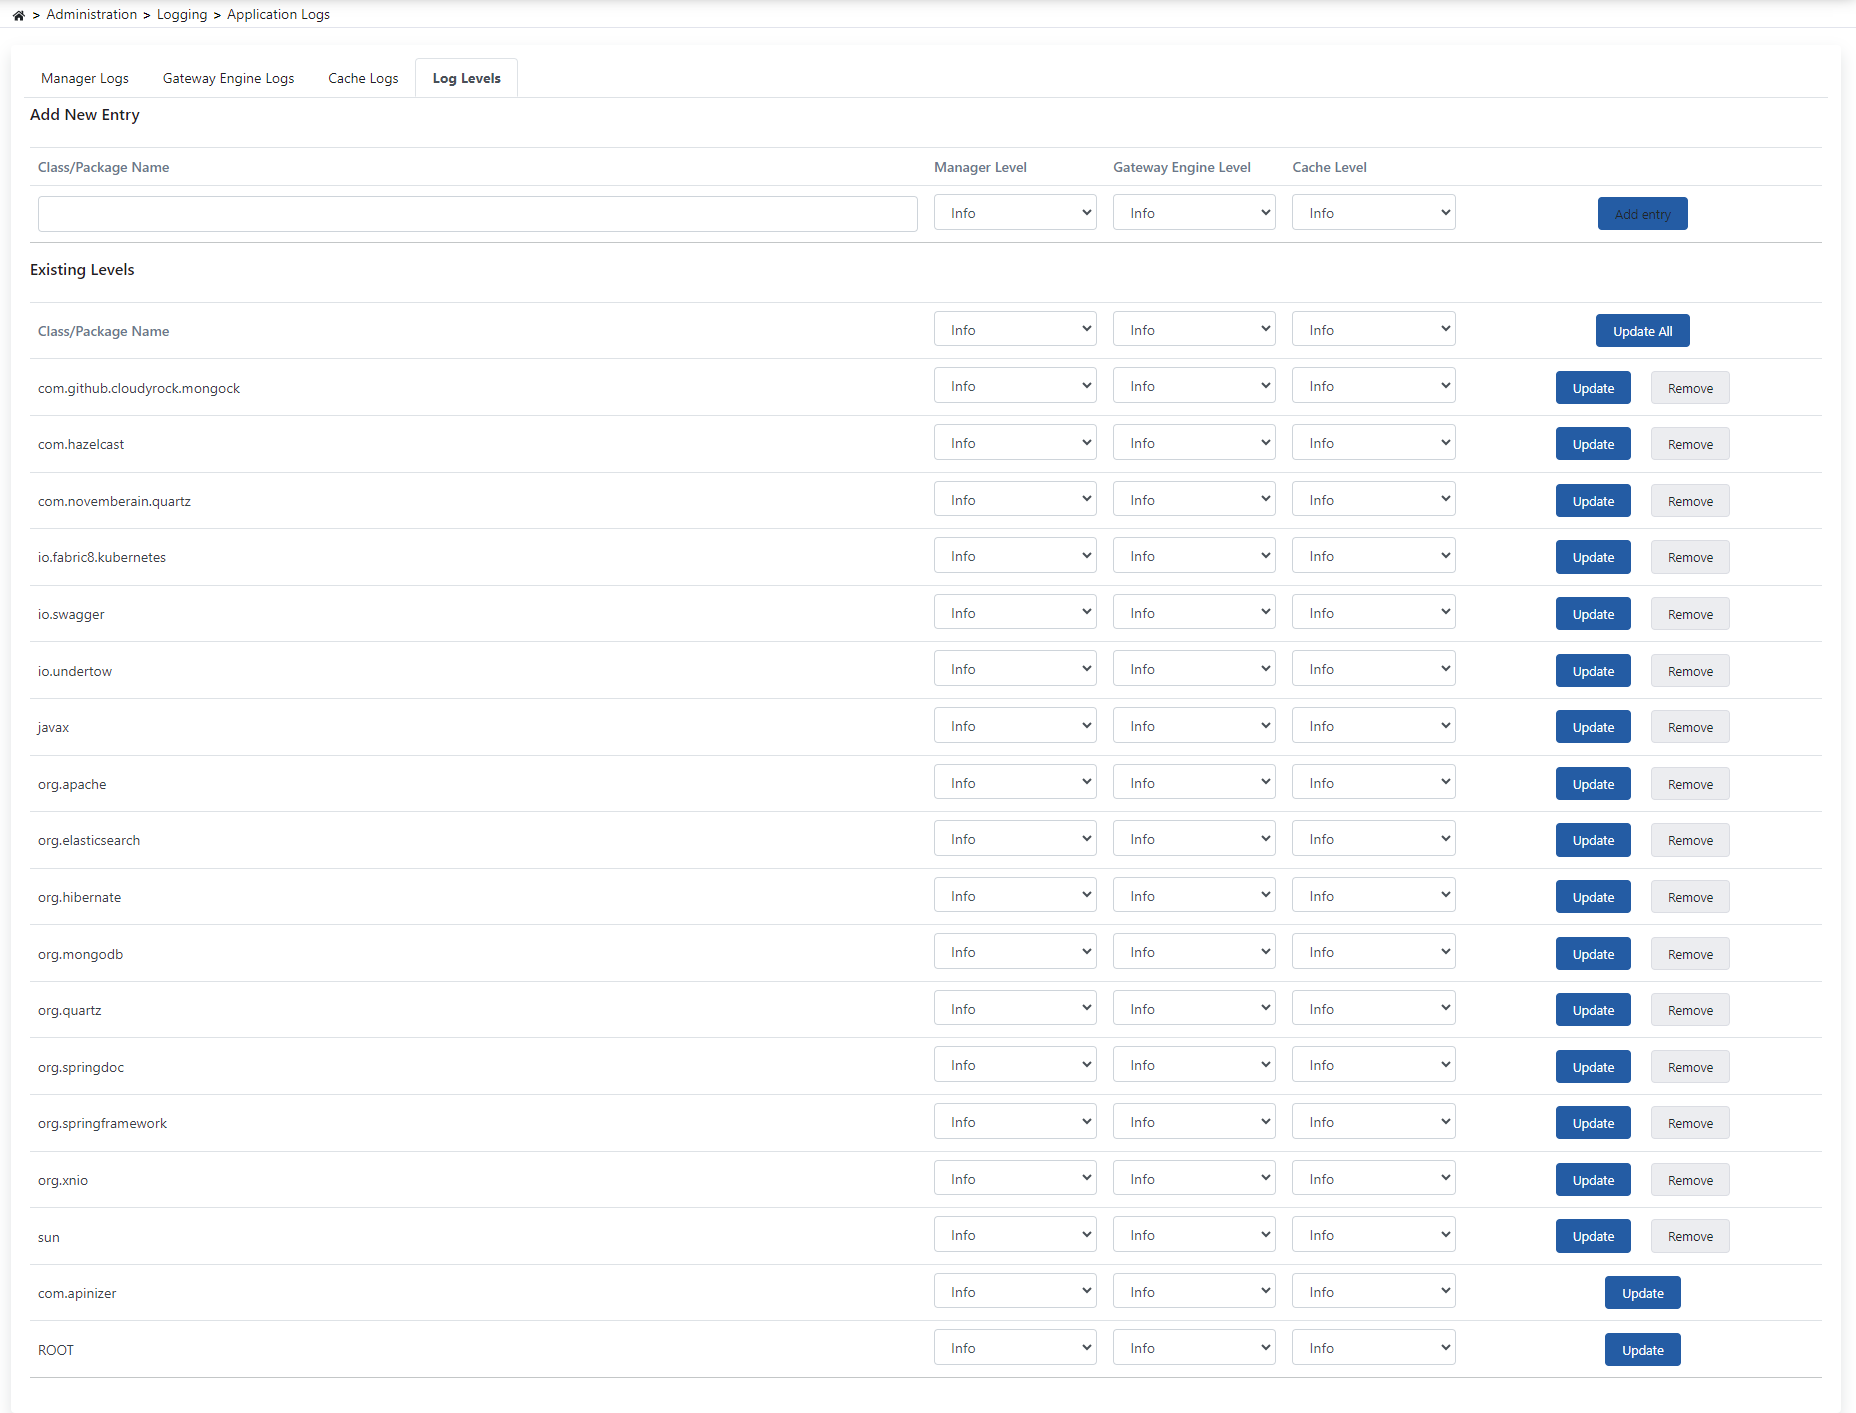Click the home icon in breadcrumb
The image size is (1856, 1413).
coord(19,15)
